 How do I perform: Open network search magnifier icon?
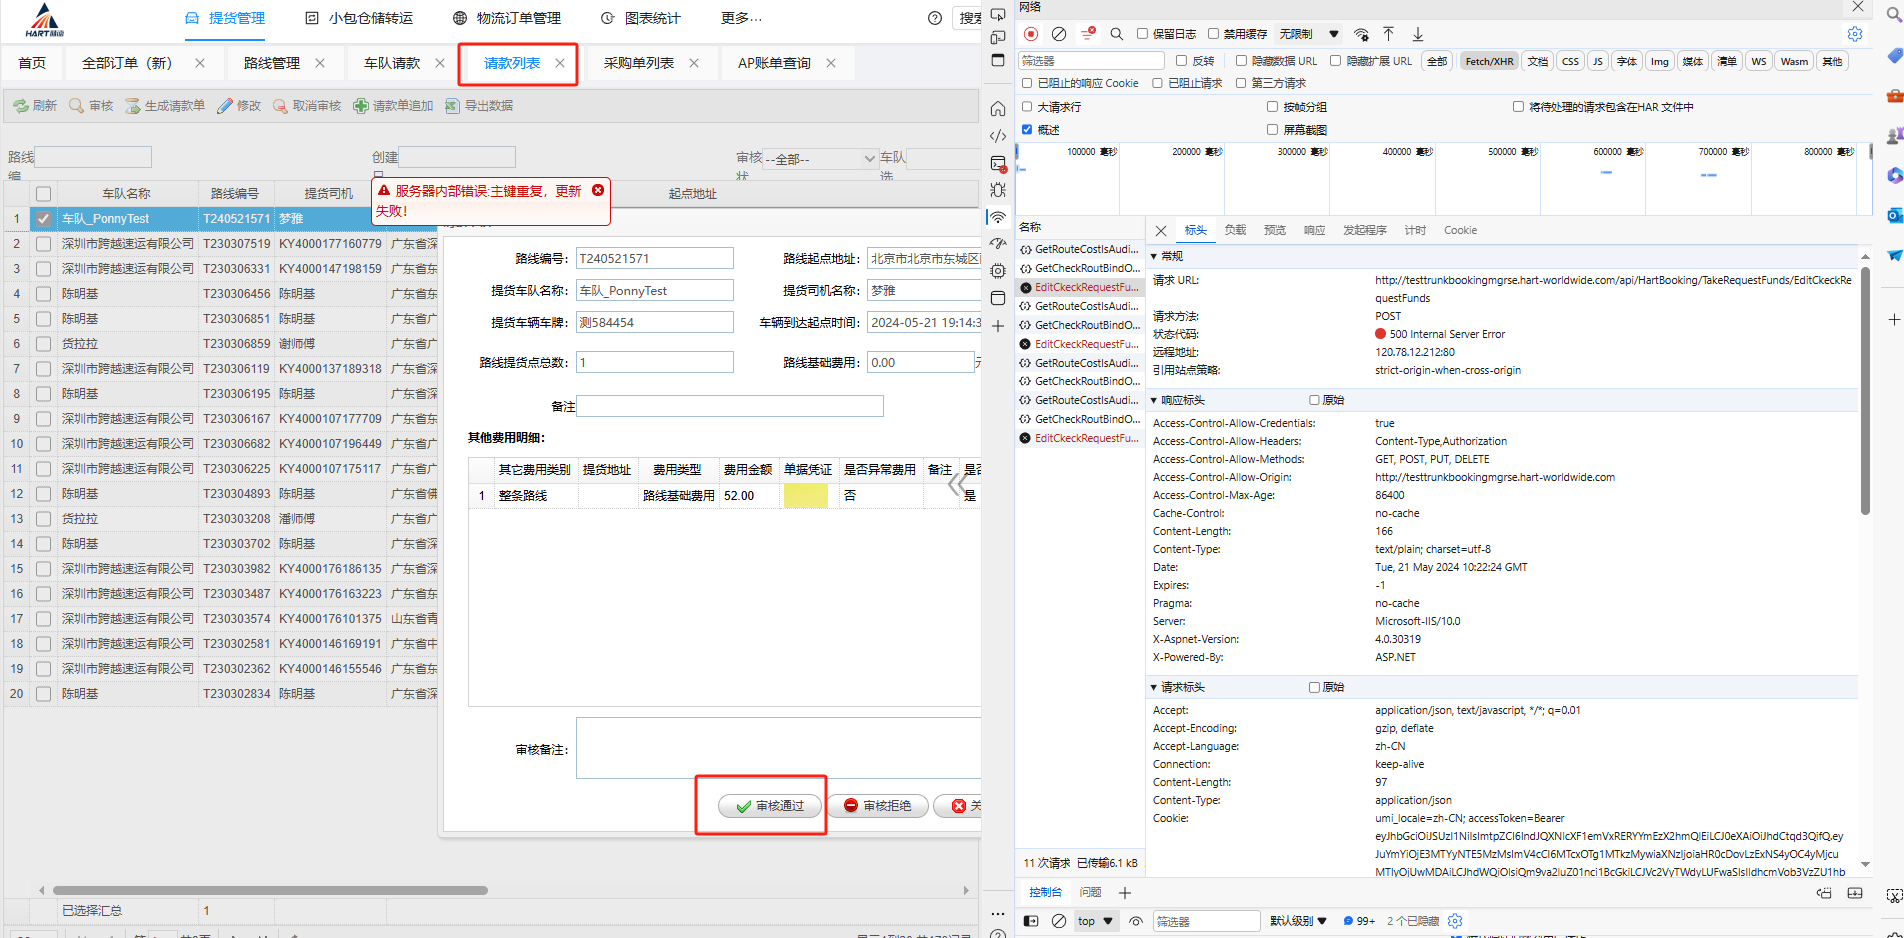1117,34
